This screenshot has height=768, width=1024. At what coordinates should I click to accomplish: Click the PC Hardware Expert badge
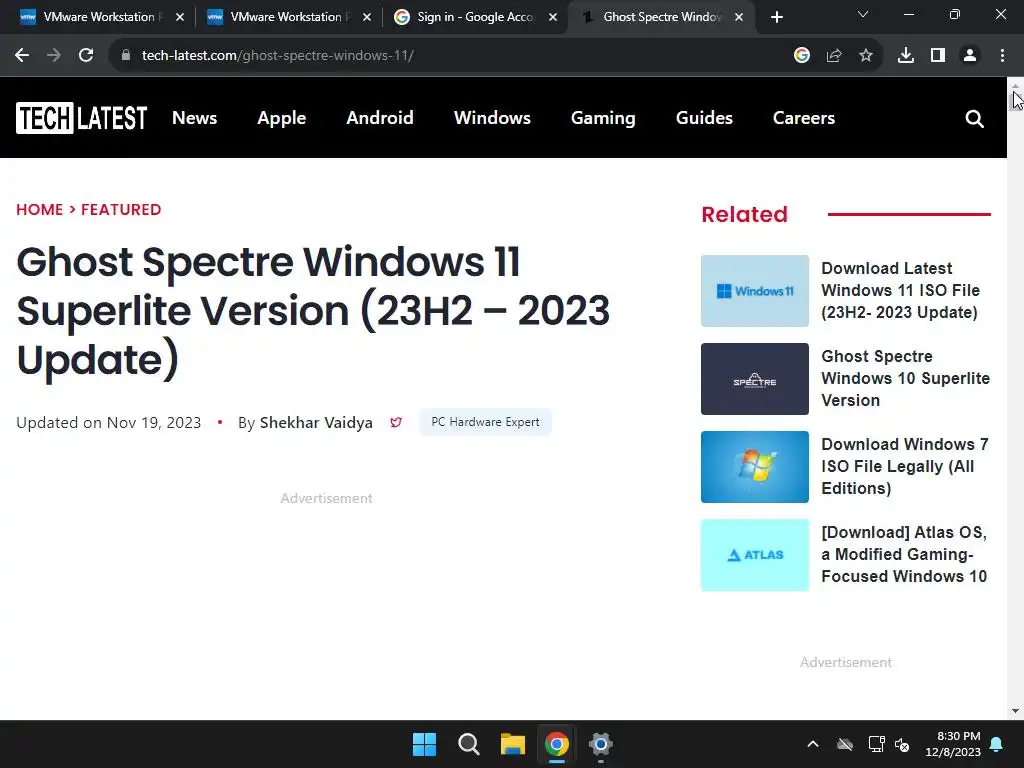tap(485, 422)
